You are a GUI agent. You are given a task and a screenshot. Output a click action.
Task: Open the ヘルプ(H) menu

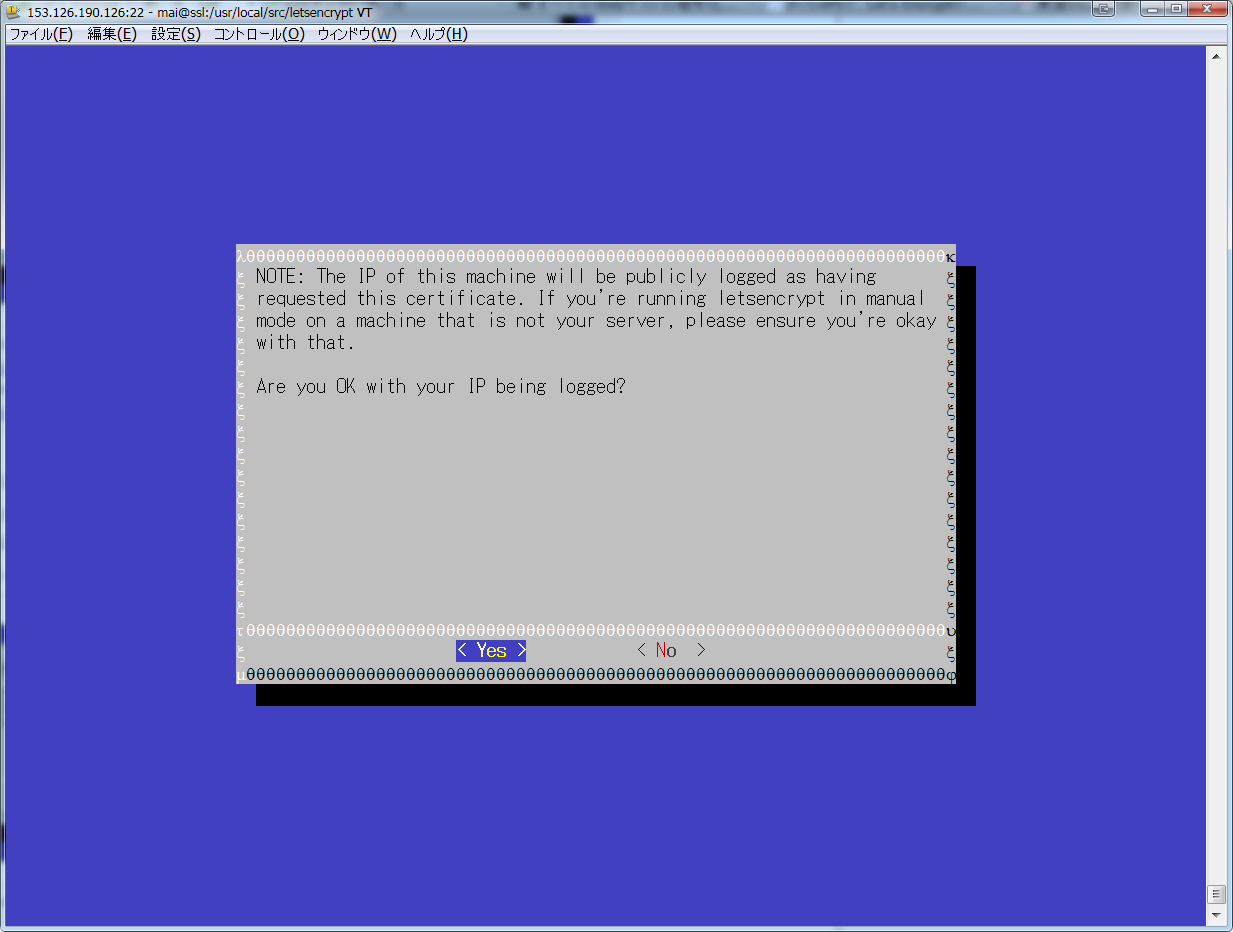pyautogui.click(x=438, y=34)
